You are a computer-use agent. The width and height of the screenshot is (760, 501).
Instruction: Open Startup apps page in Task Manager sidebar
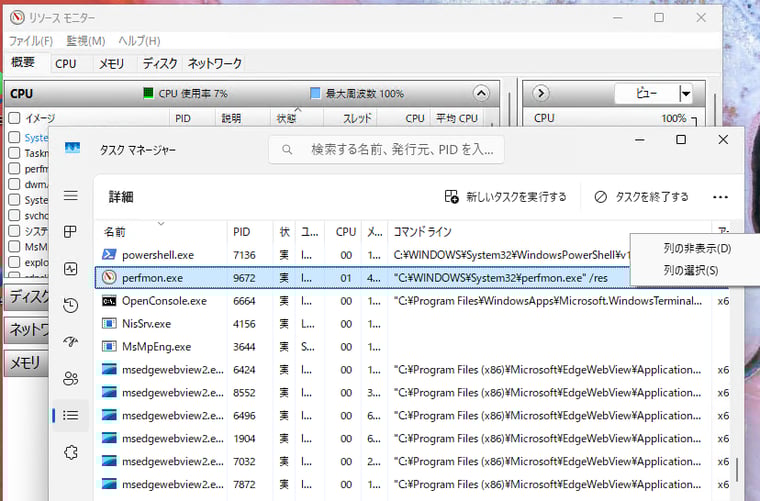(x=71, y=342)
